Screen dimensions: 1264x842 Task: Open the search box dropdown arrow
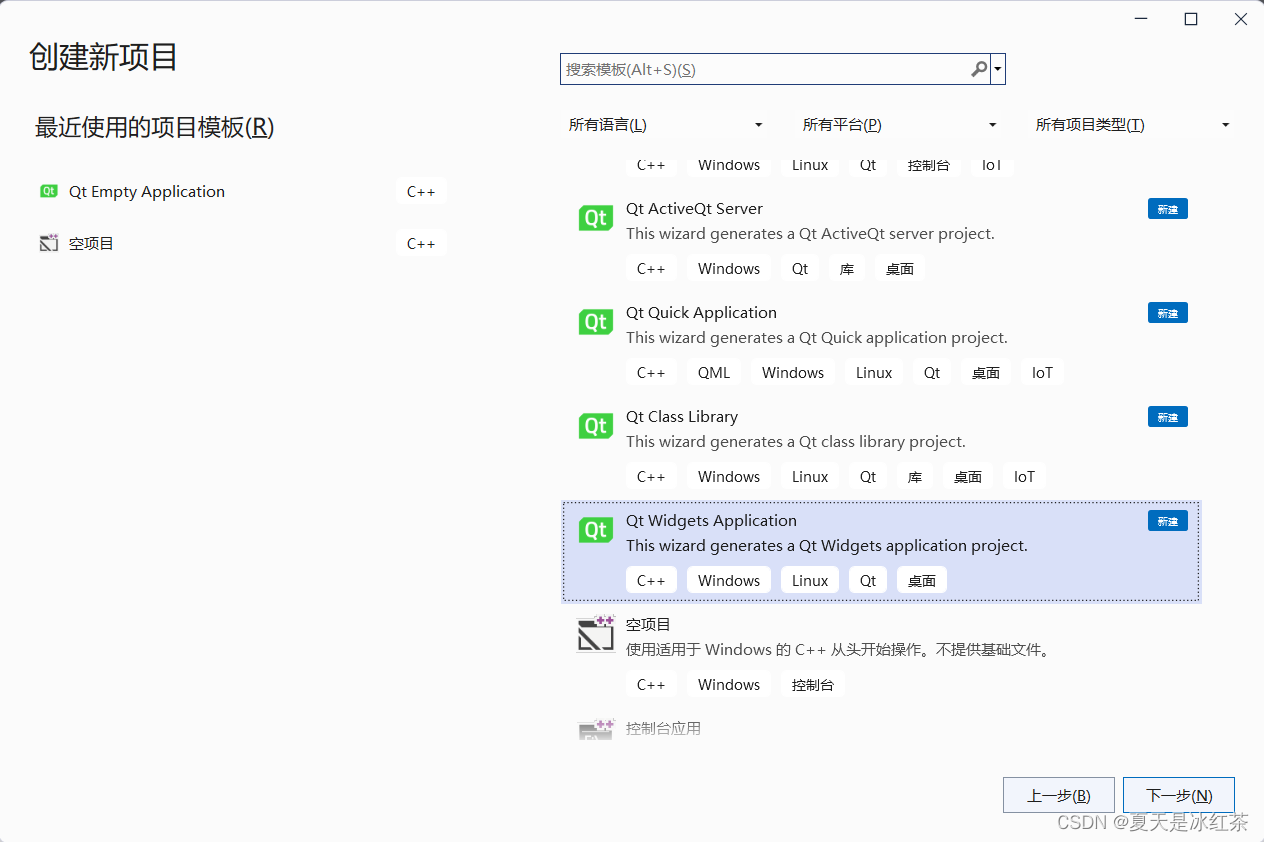[998, 69]
